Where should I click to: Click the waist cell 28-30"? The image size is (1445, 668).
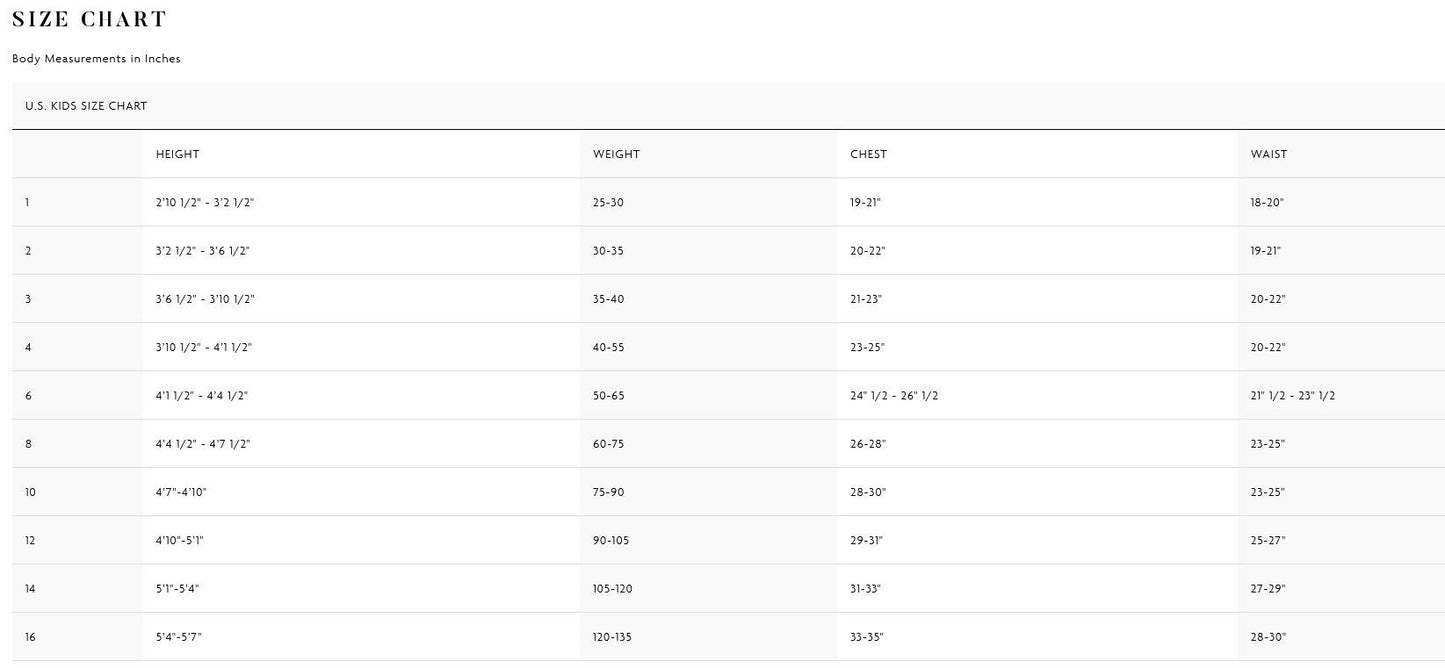[1267, 637]
